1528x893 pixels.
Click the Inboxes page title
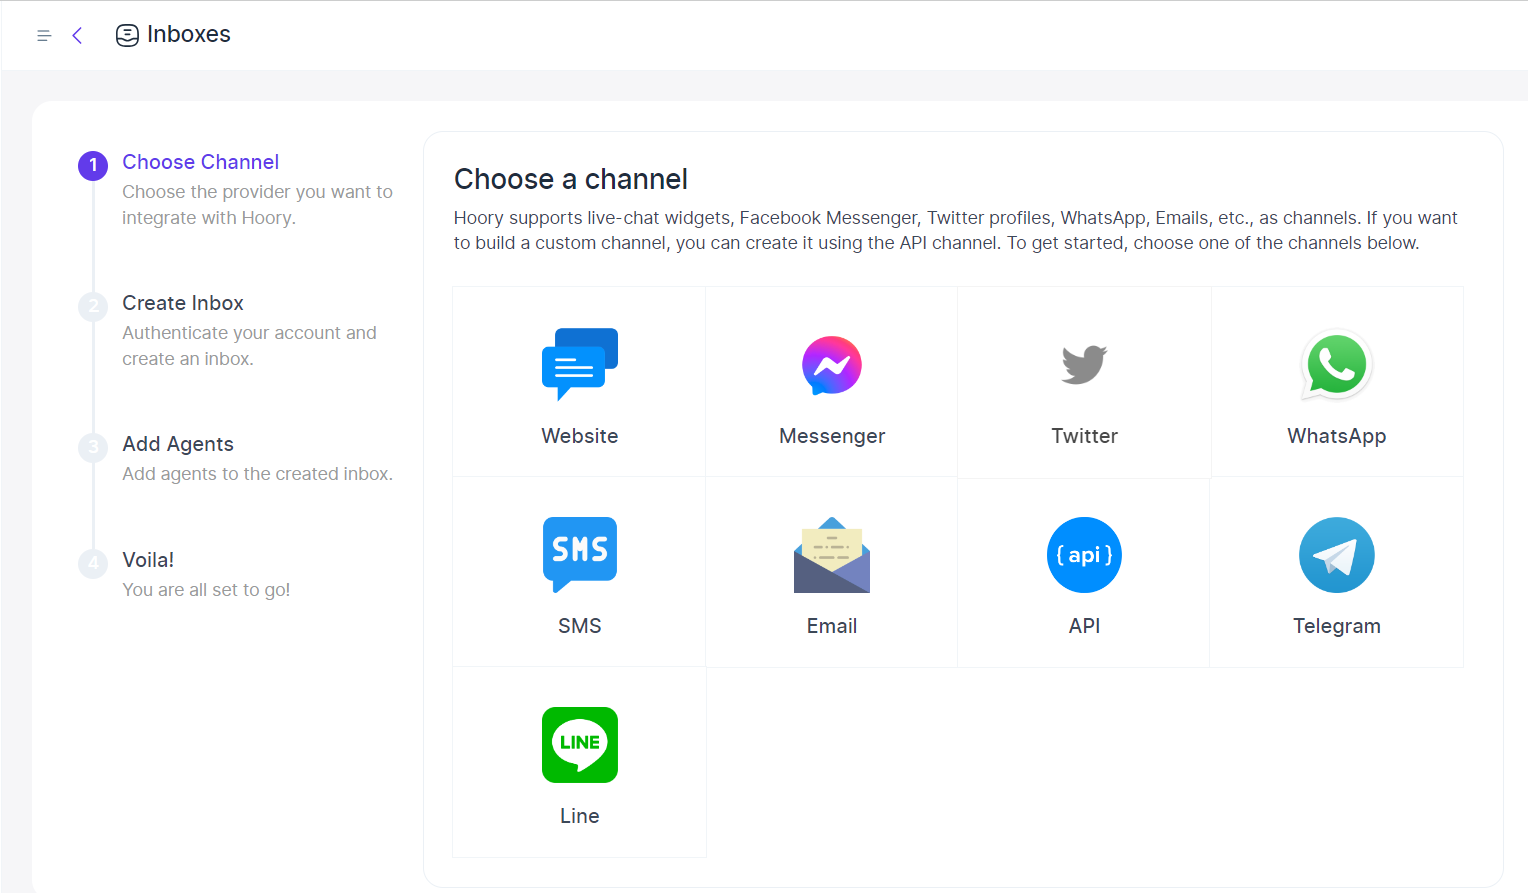pos(189,34)
